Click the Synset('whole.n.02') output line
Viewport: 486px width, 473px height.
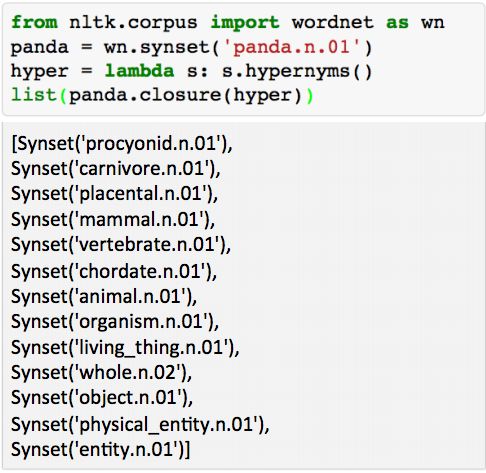point(101,373)
